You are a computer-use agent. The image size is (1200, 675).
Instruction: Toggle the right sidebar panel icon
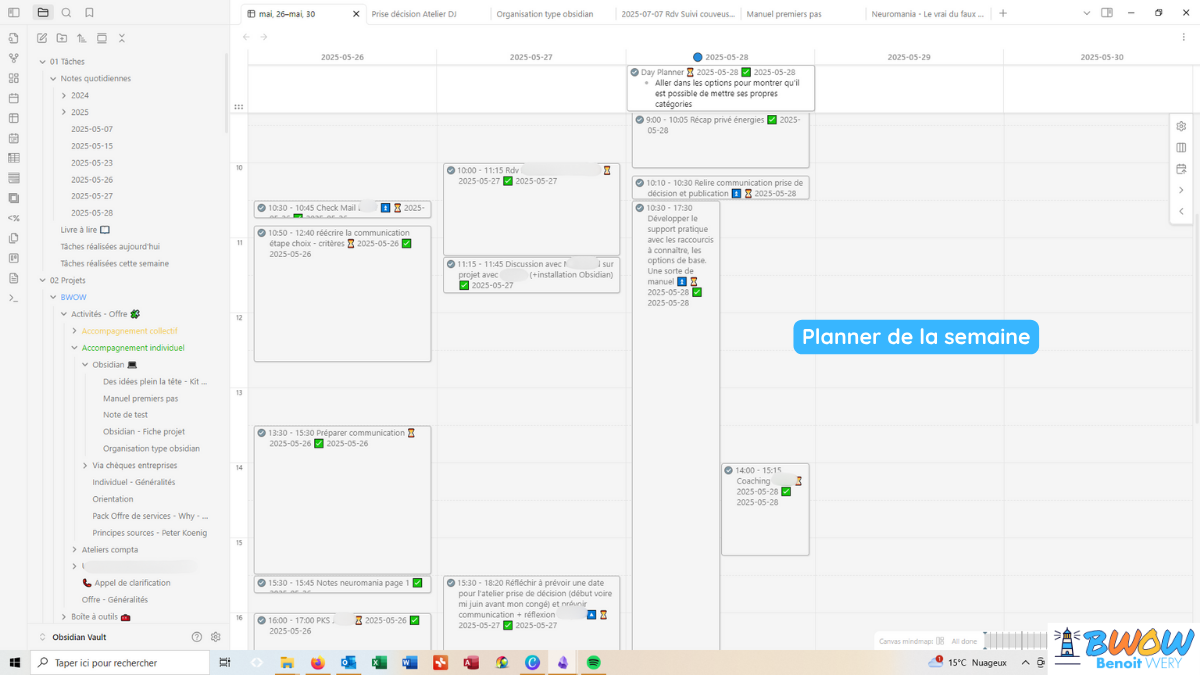[x=1107, y=13]
